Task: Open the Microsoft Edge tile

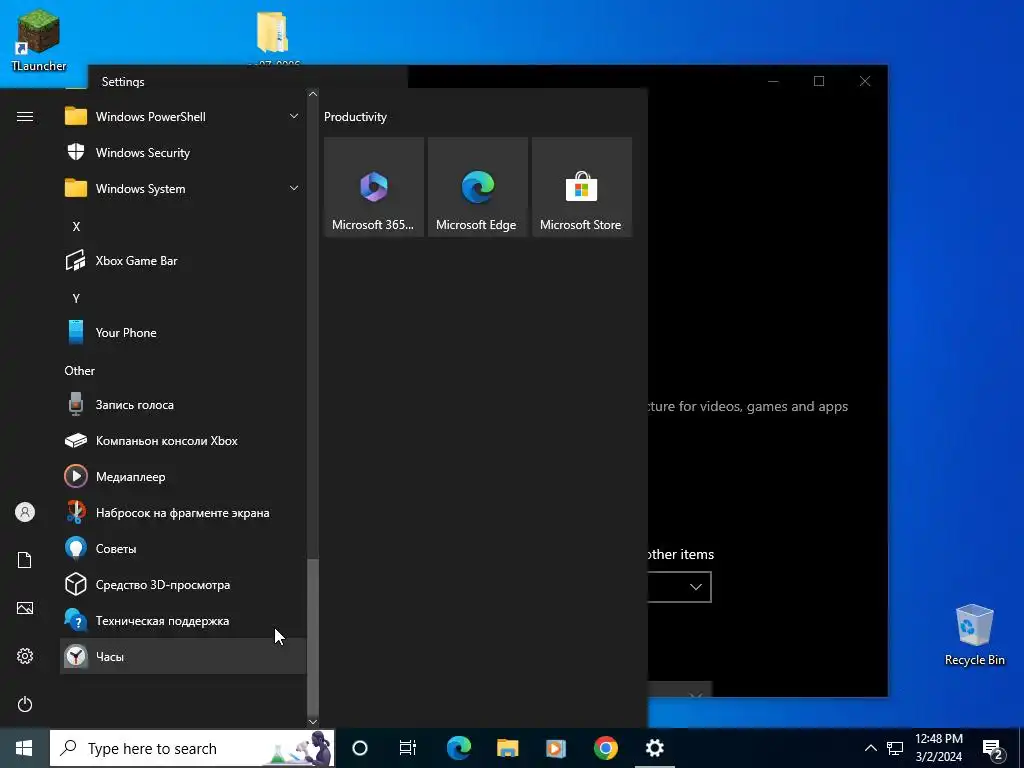Action: tap(477, 187)
